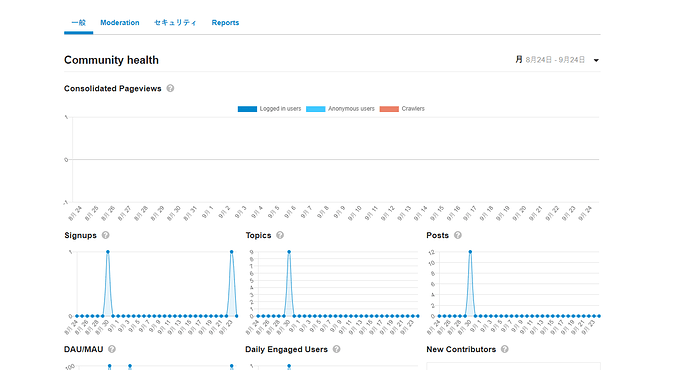The height and width of the screenshot is (370, 690).
Task: Show help for Consolidated Pageviews
Action: (170, 88)
